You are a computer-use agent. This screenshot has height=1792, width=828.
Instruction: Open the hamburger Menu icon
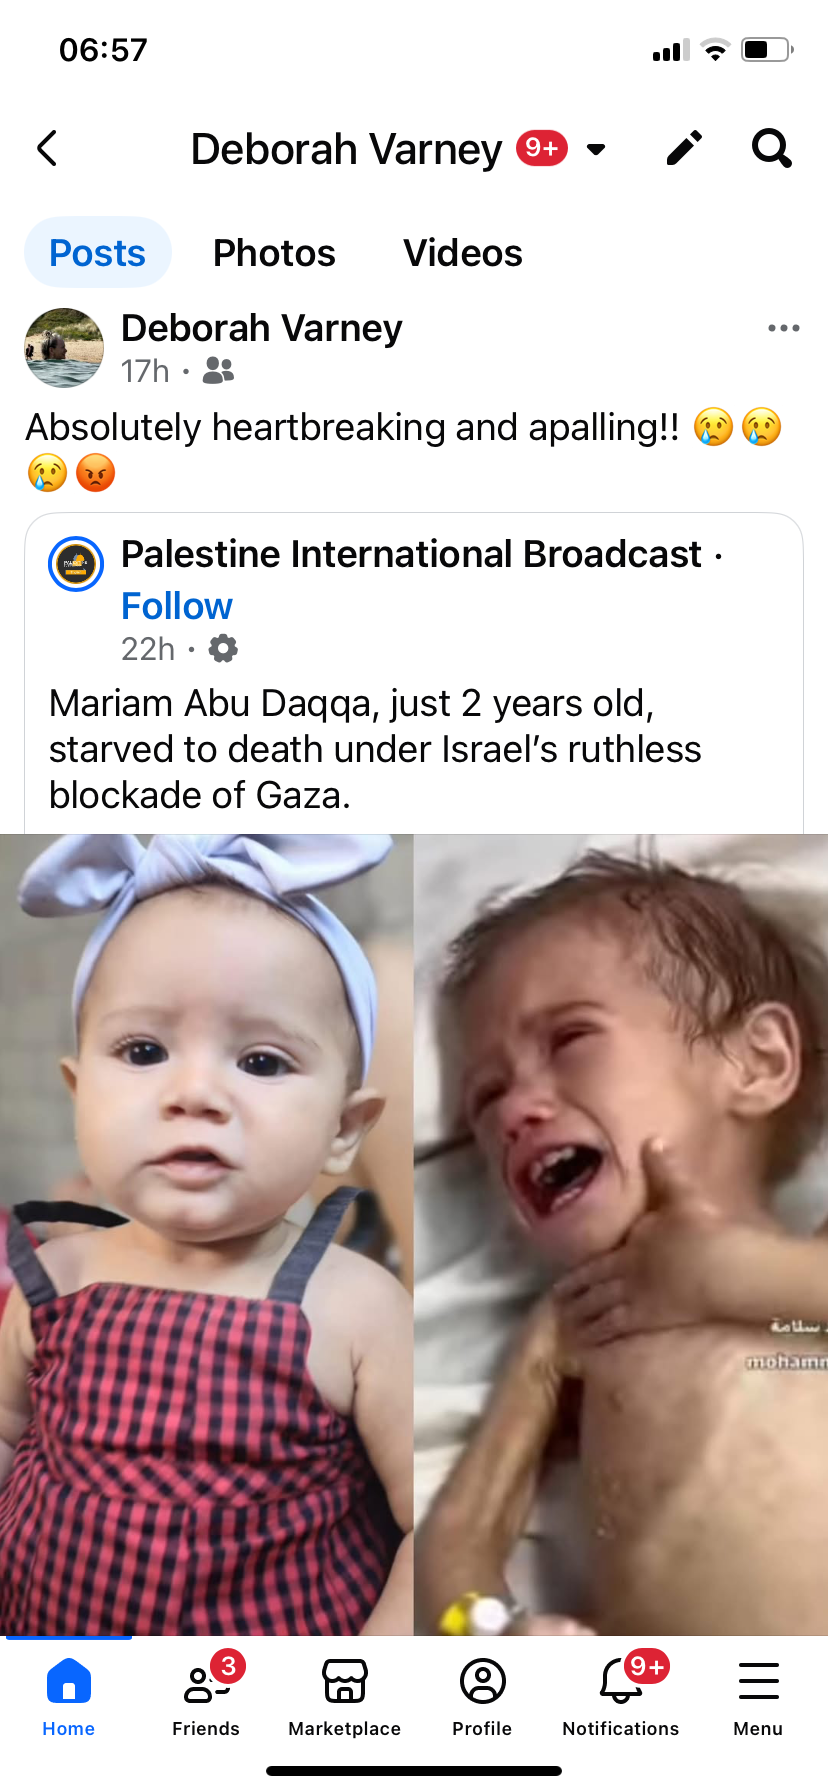pyautogui.click(x=758, y=1698)
